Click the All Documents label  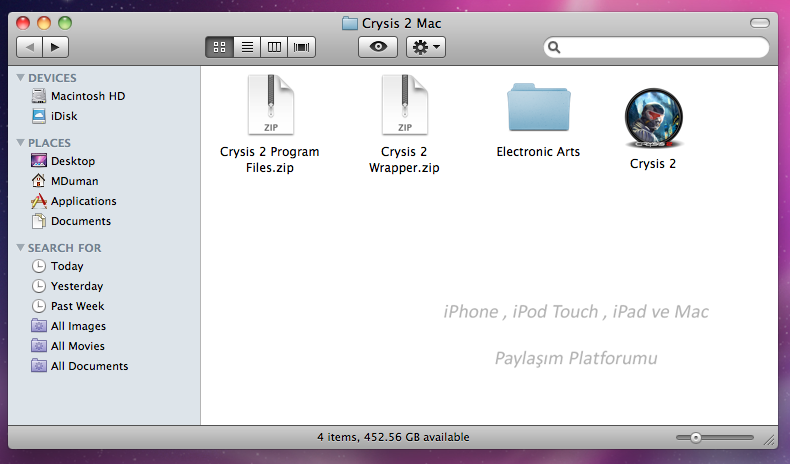[90, 366]
